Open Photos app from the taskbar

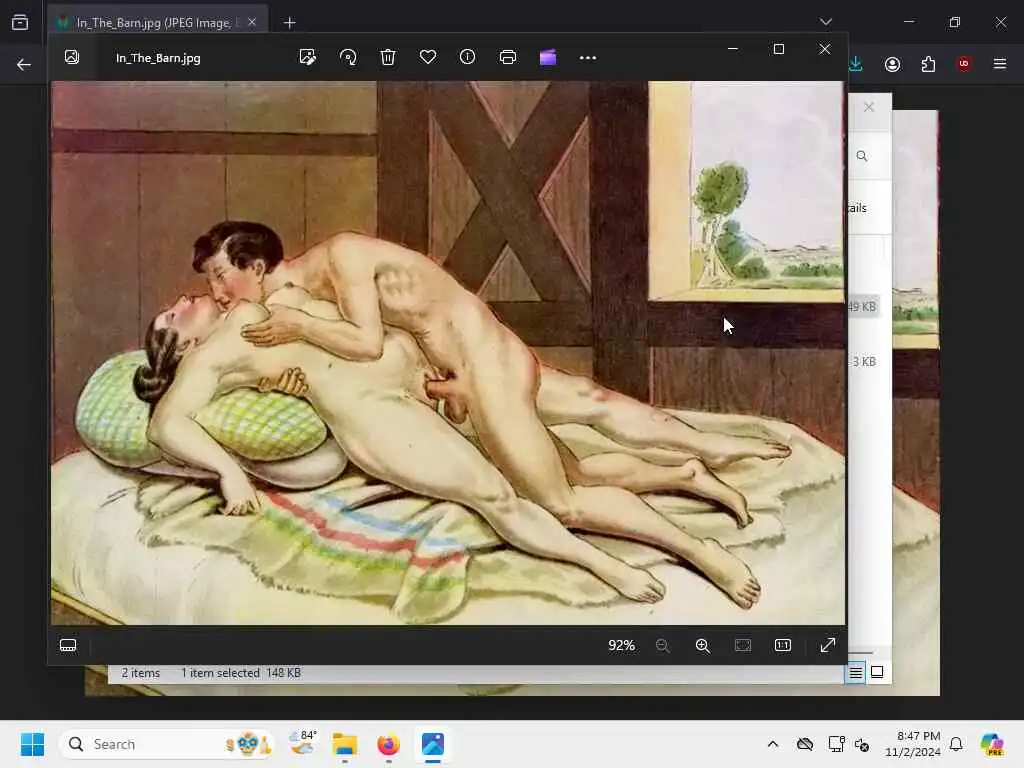432,744
